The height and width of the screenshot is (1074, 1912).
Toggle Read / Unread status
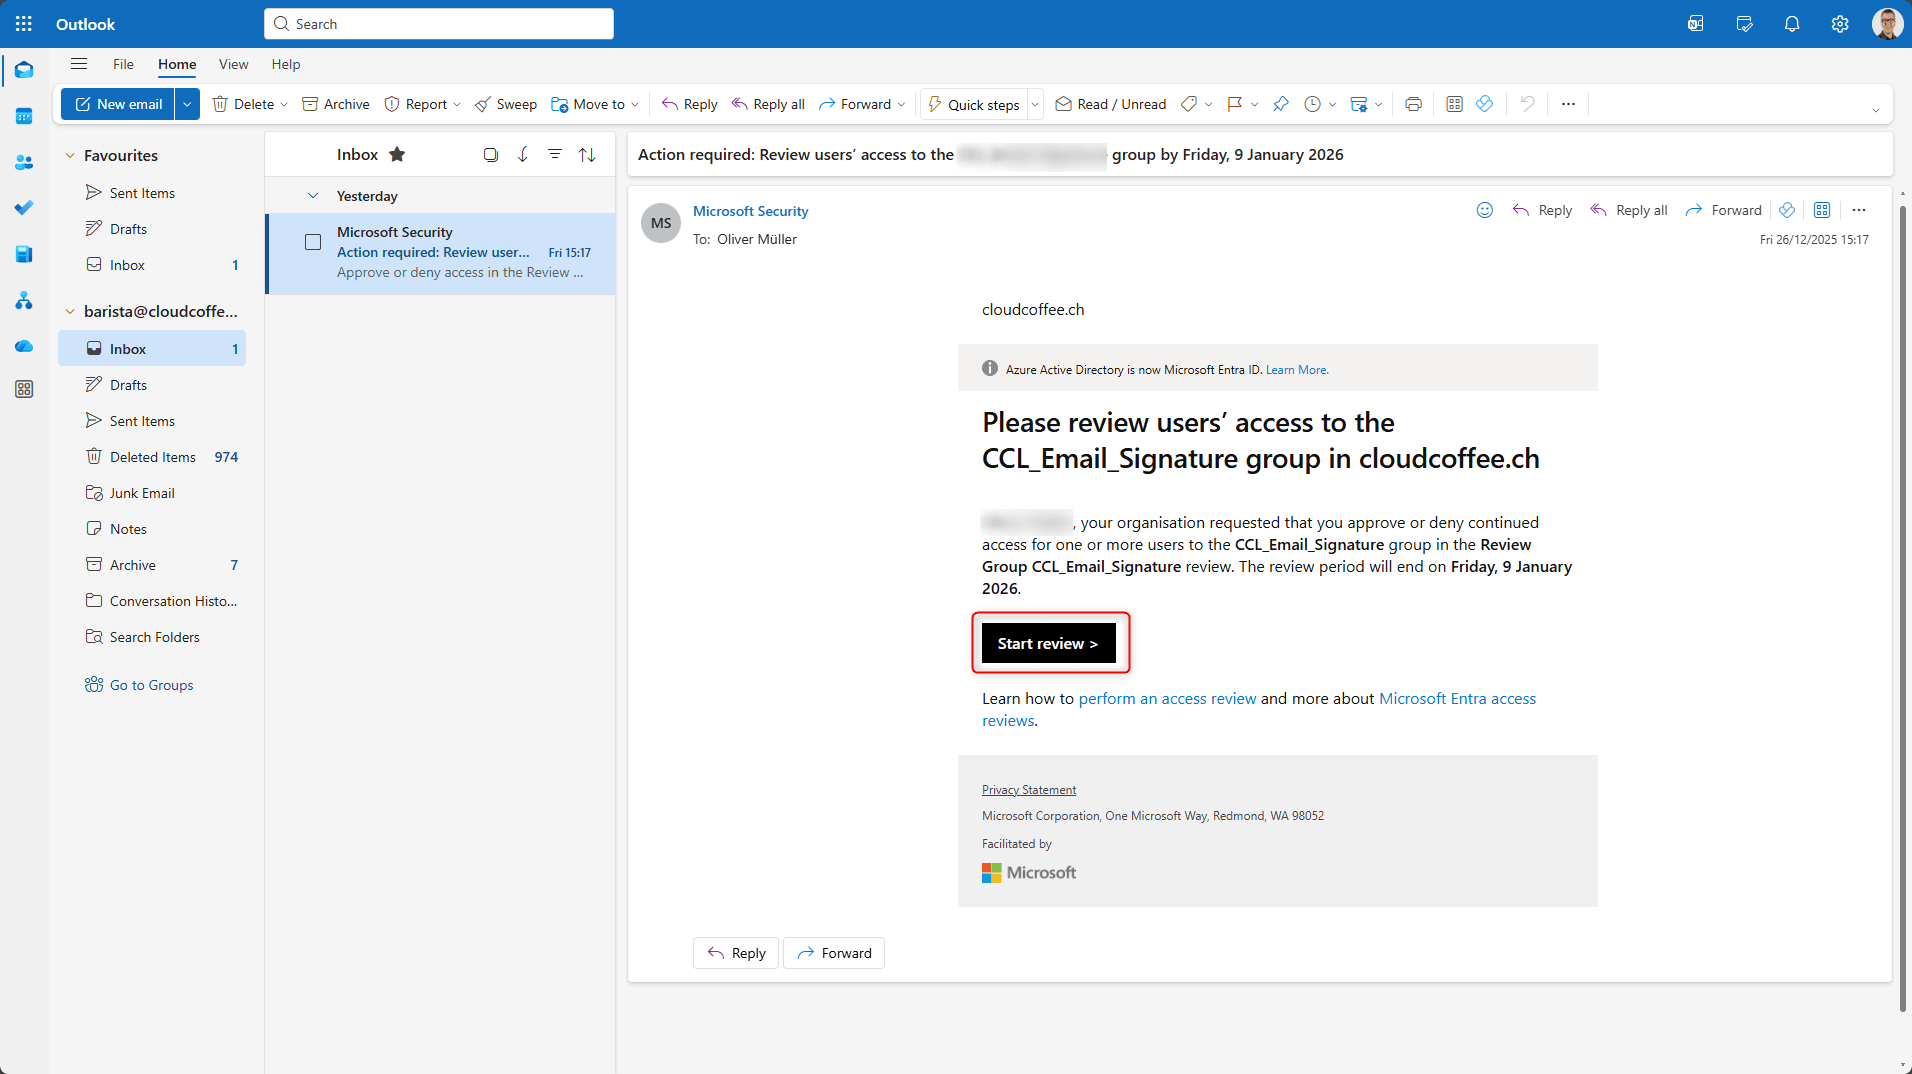1111,104
